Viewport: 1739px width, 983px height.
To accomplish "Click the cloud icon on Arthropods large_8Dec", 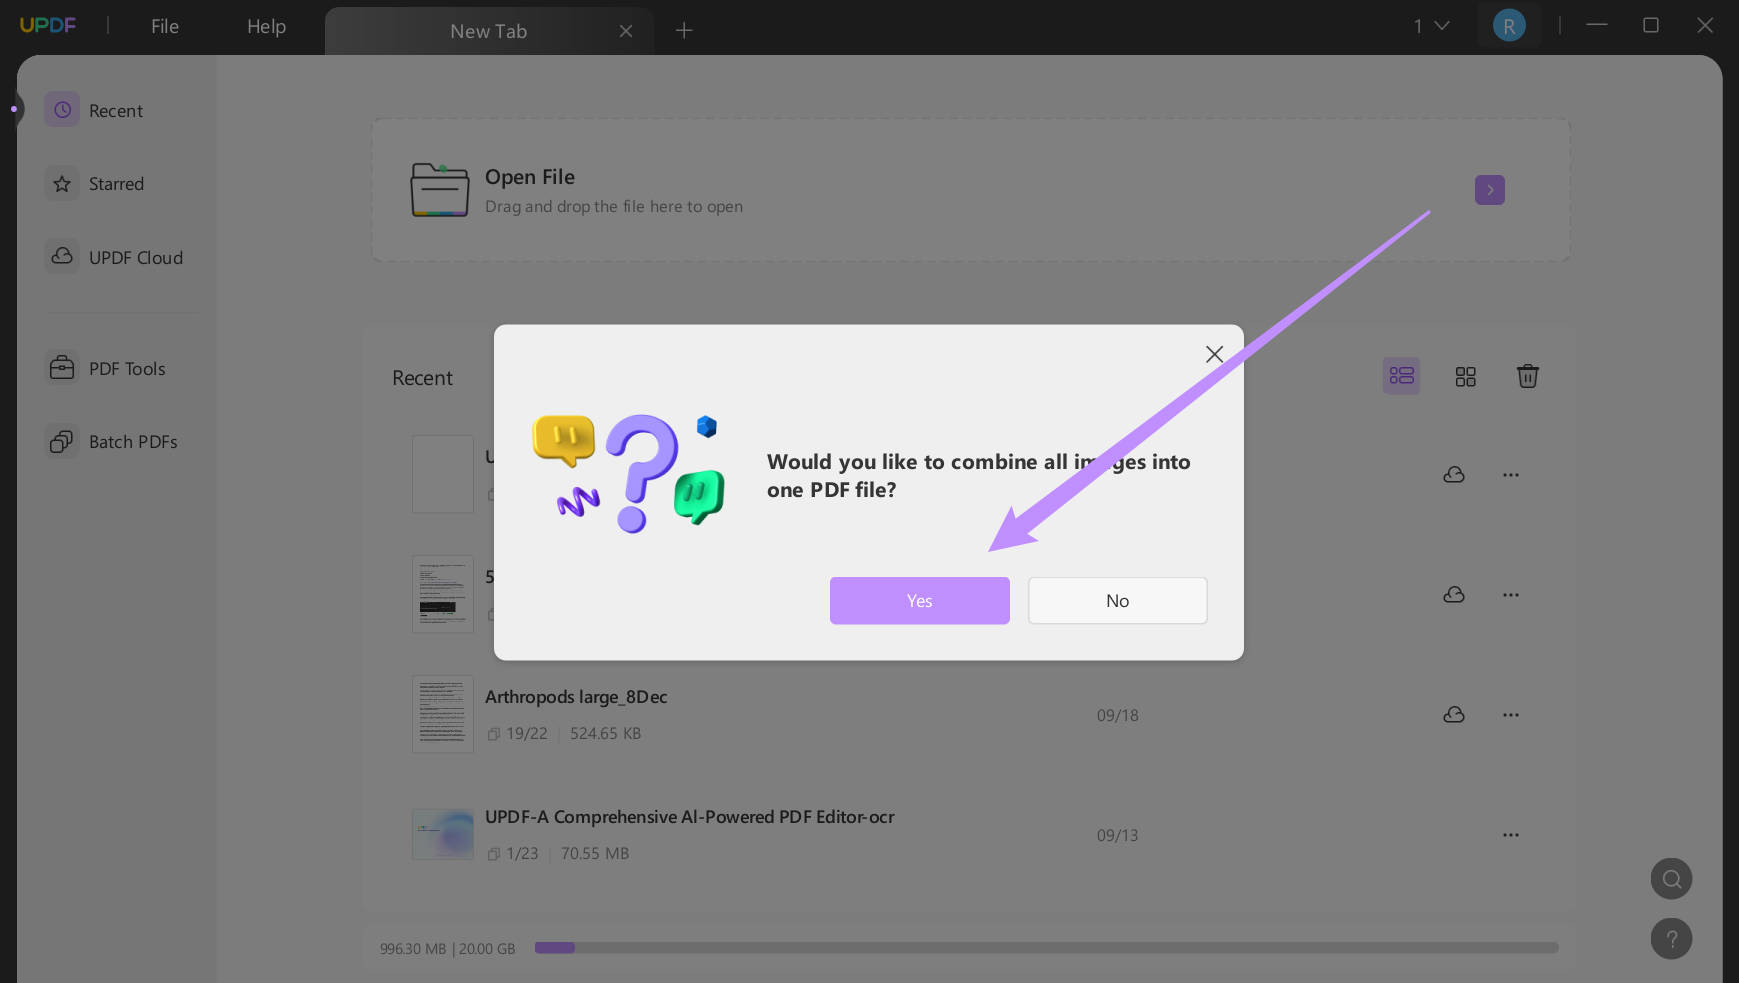I will [x=1452, y=714].
